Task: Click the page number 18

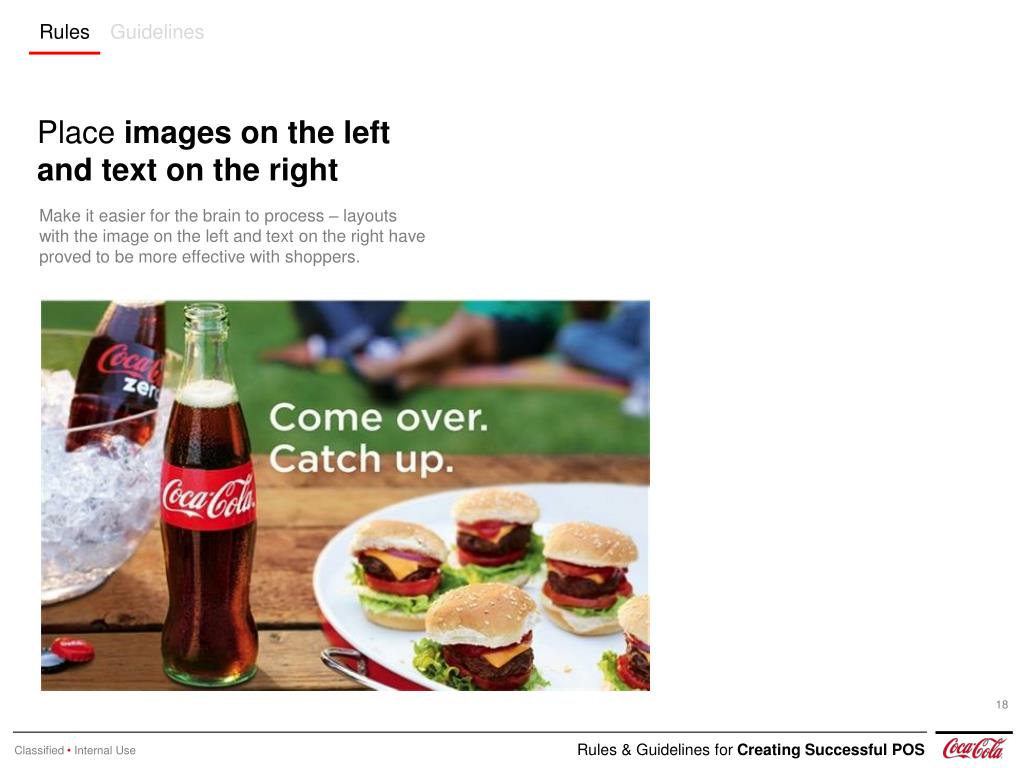Action: point(1002,705)
